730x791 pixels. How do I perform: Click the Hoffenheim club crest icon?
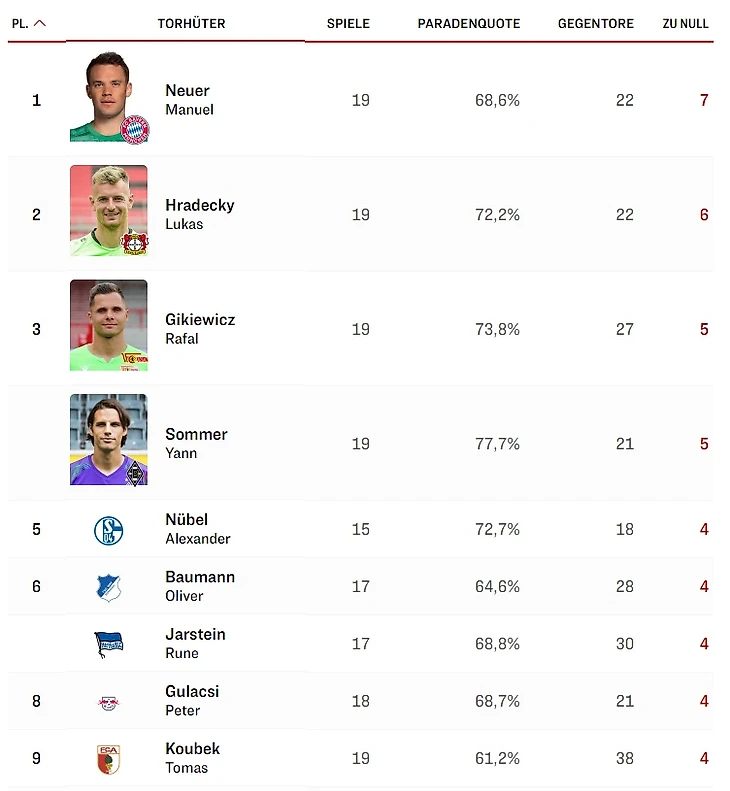point(108,587)
